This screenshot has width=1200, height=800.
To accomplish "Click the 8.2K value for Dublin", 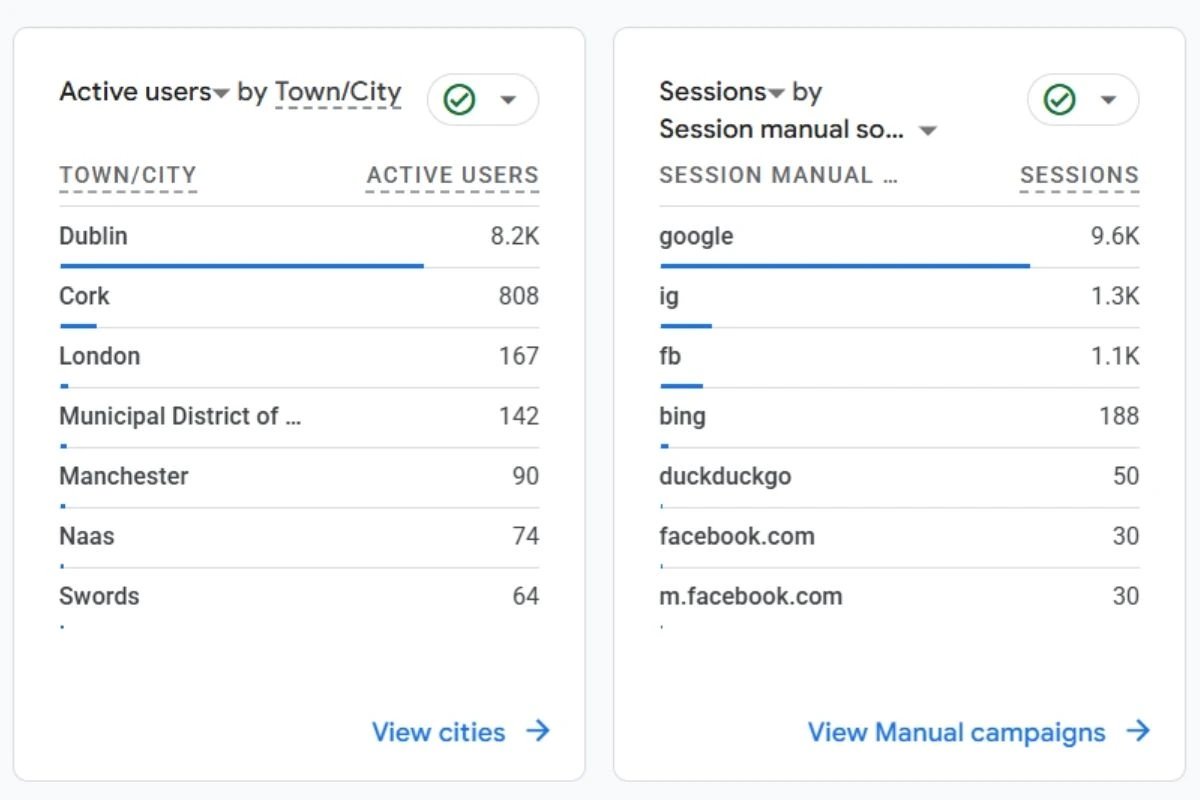I will (515, 236).
